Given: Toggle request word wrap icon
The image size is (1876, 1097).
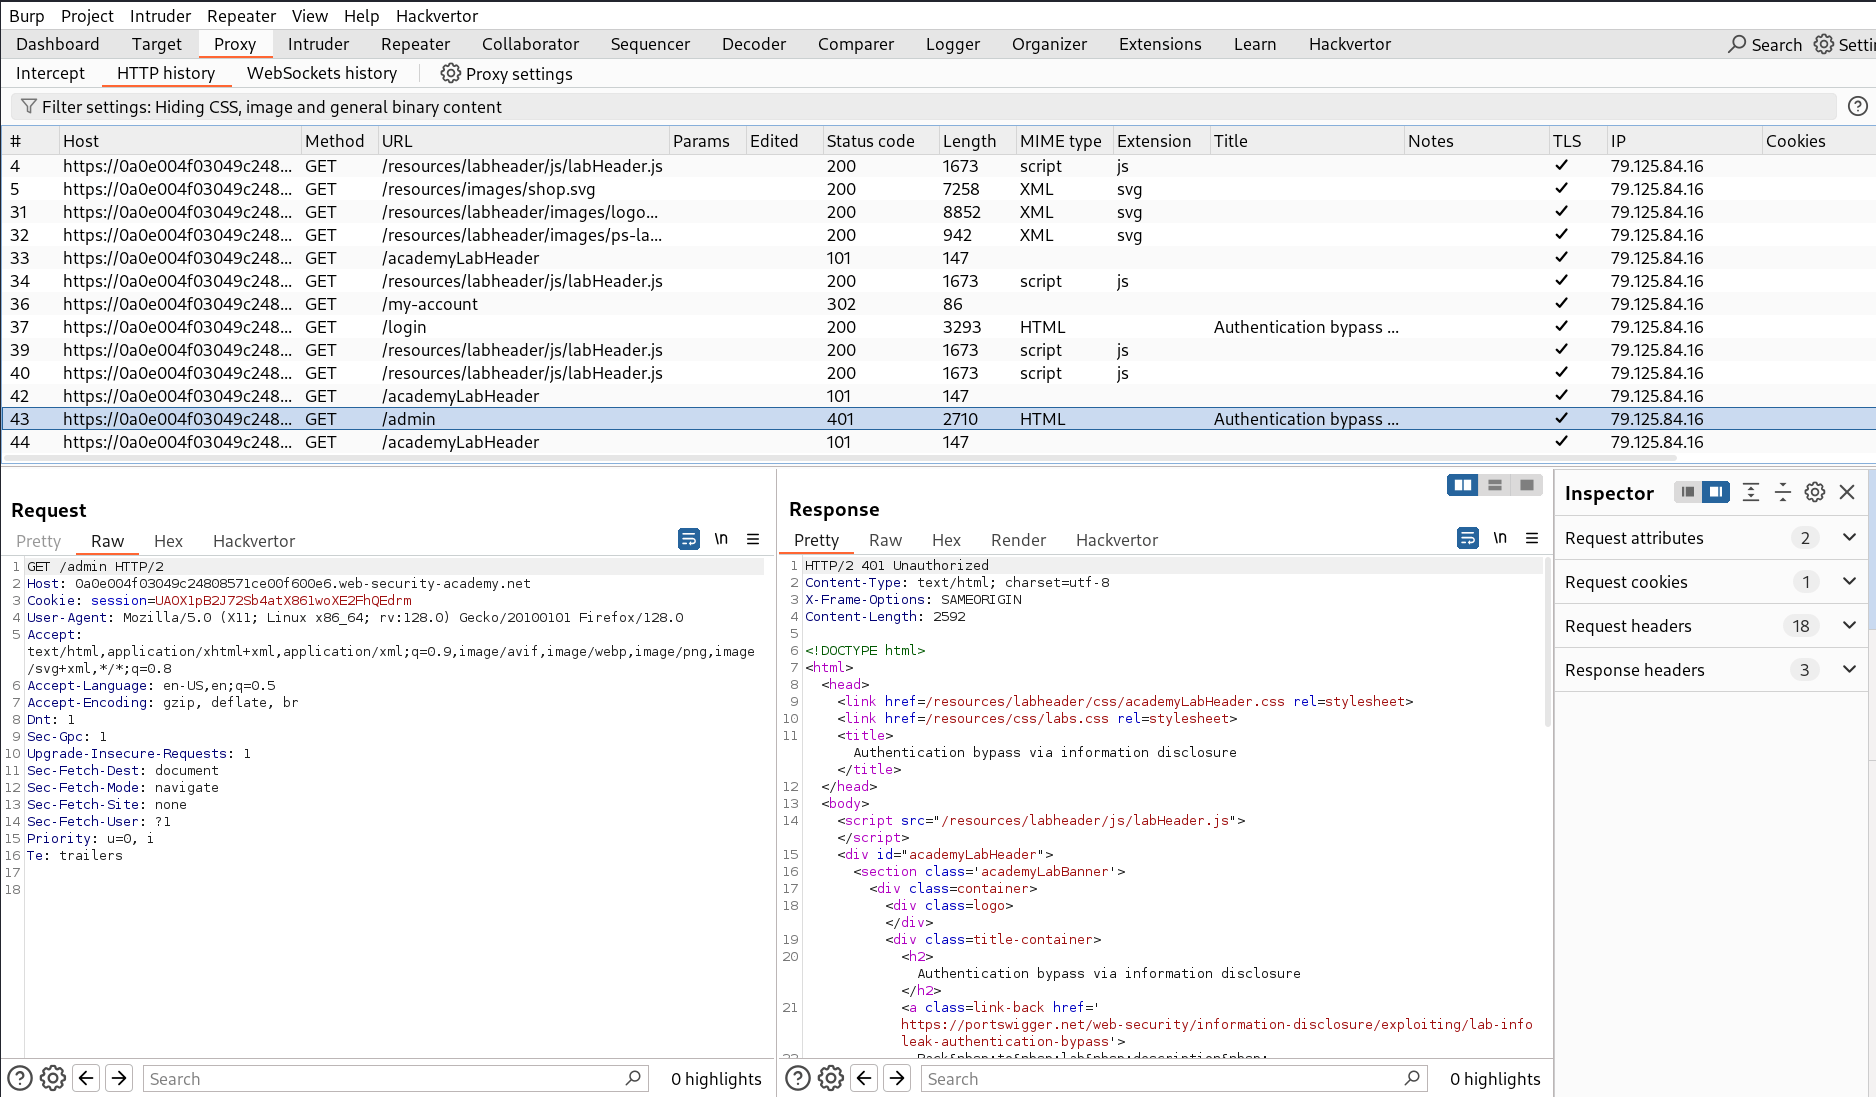Looking at the screenshot, I should pyautogui.click(x=689, y=539).
